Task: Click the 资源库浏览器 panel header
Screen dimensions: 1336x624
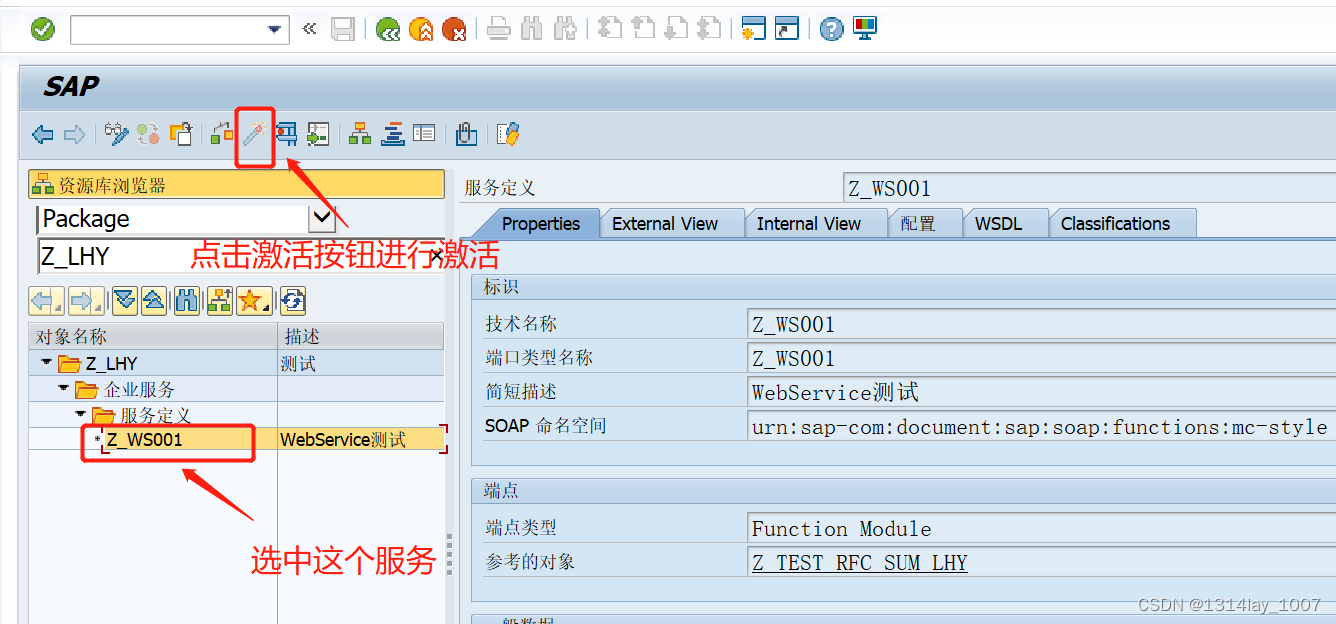Action: pyautogui.click(x=237, y=185)
